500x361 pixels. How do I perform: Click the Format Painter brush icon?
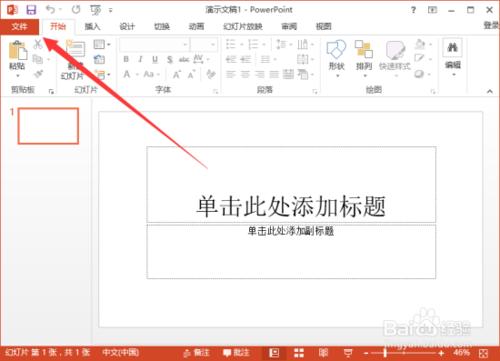point(39,74)
